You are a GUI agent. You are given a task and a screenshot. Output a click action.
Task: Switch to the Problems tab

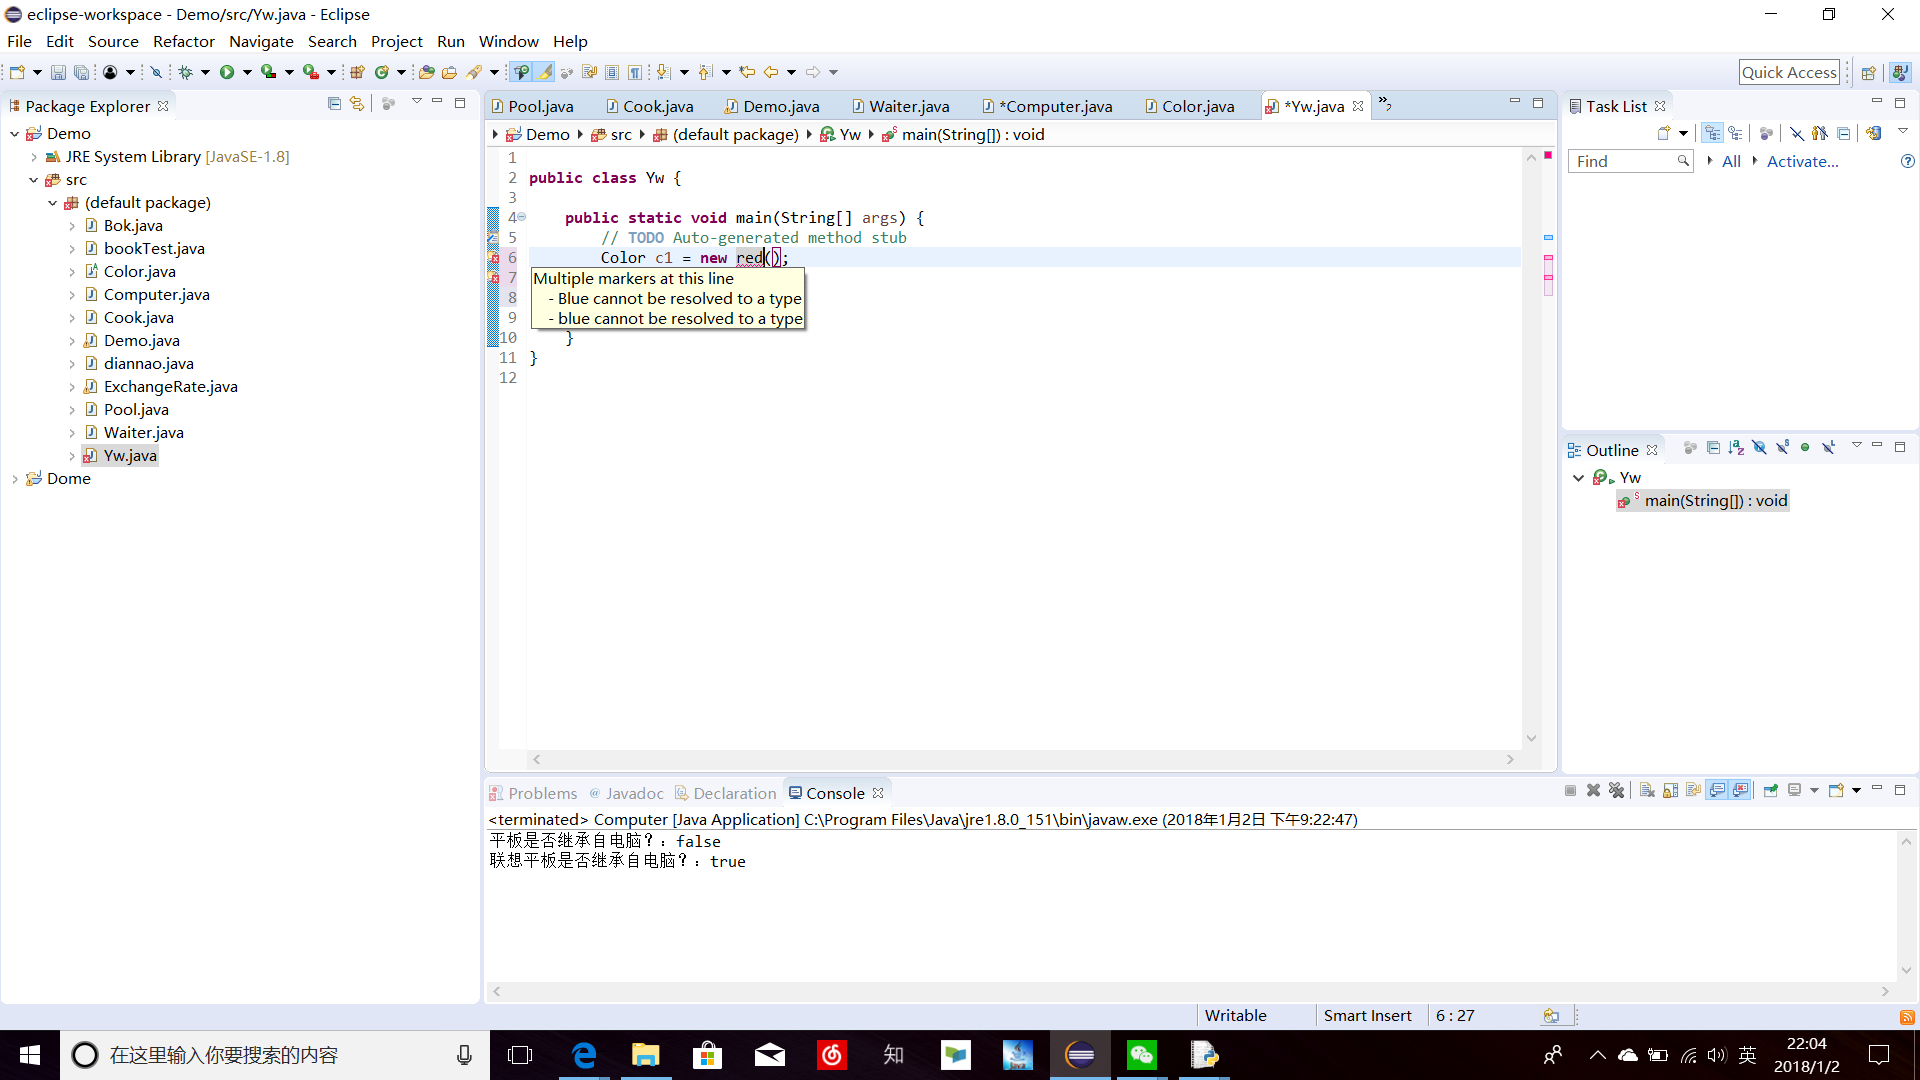(533, 793)
